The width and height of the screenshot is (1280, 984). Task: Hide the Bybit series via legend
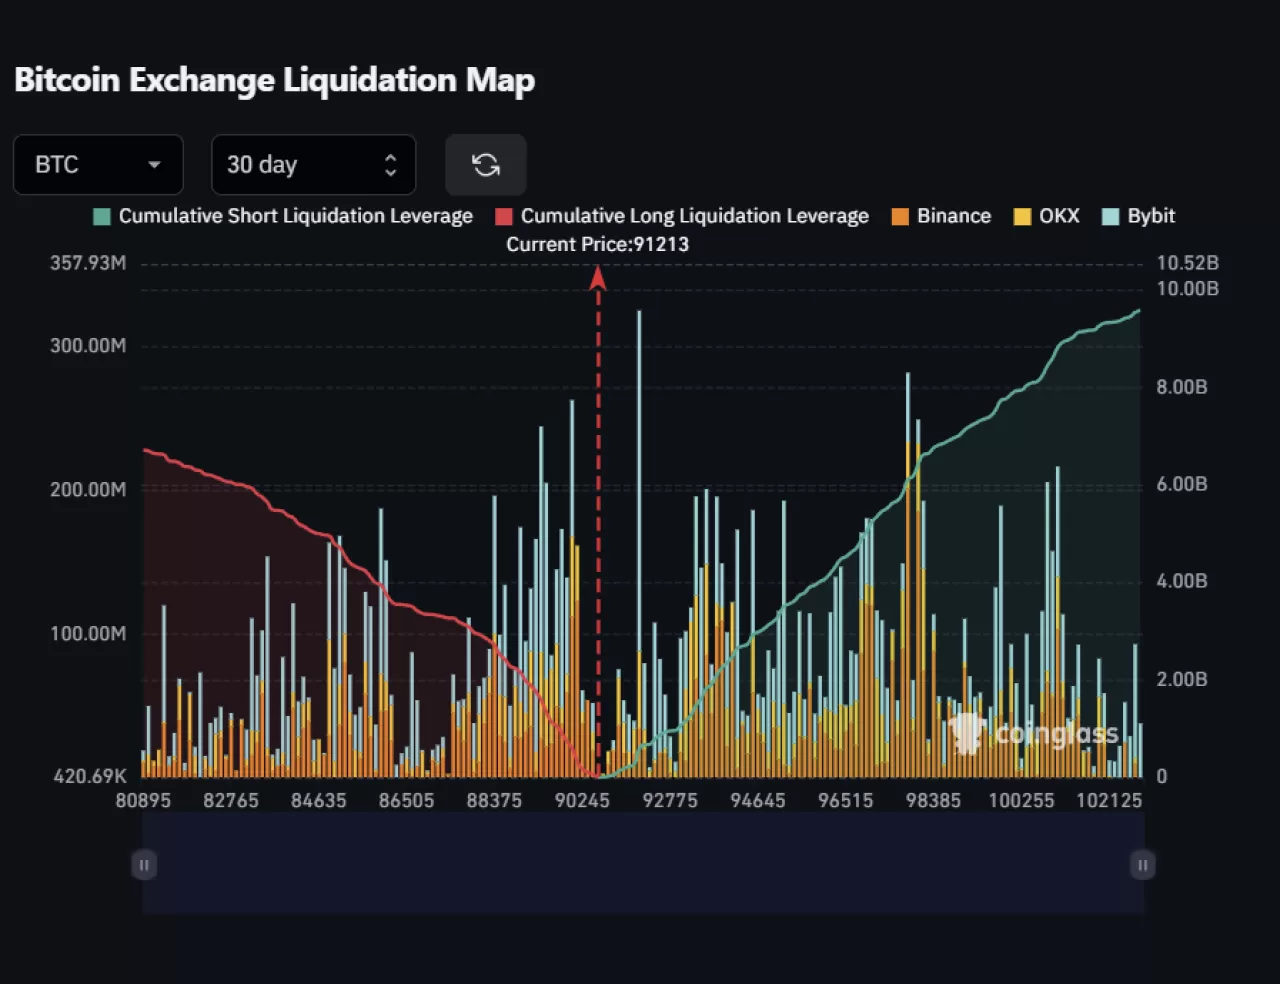click(x=1151, y=216)
